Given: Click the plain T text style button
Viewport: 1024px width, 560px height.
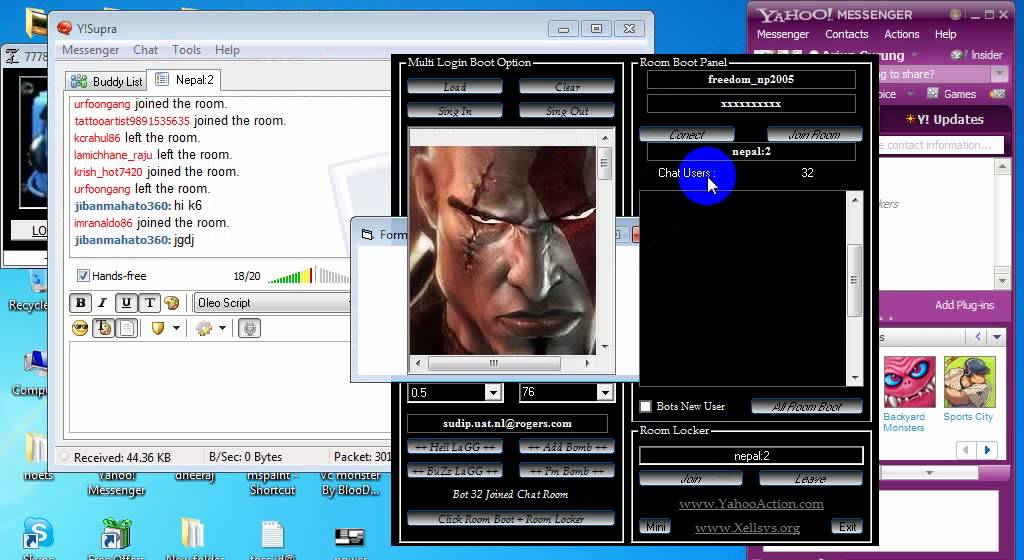Looking at the screenshot, I should (149, 303).
